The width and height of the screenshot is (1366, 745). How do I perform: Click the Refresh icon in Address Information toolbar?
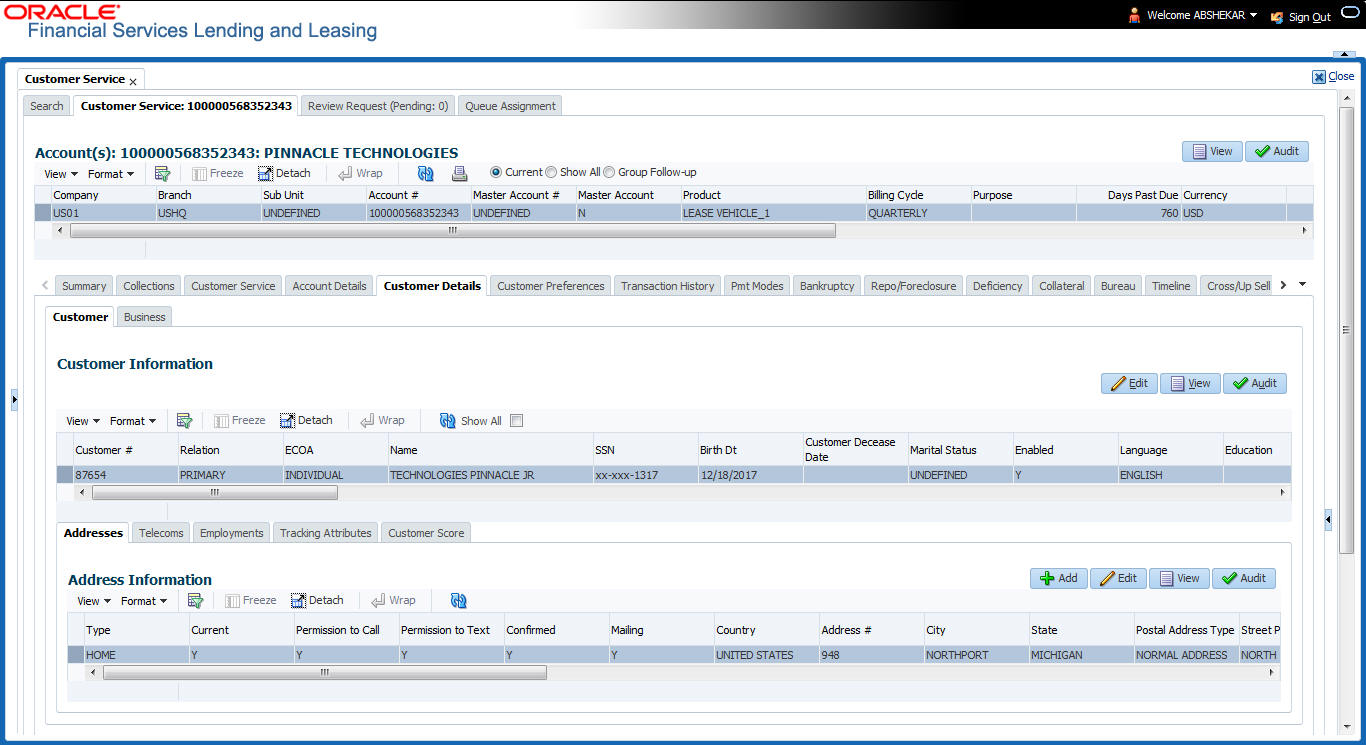[459, 601]
